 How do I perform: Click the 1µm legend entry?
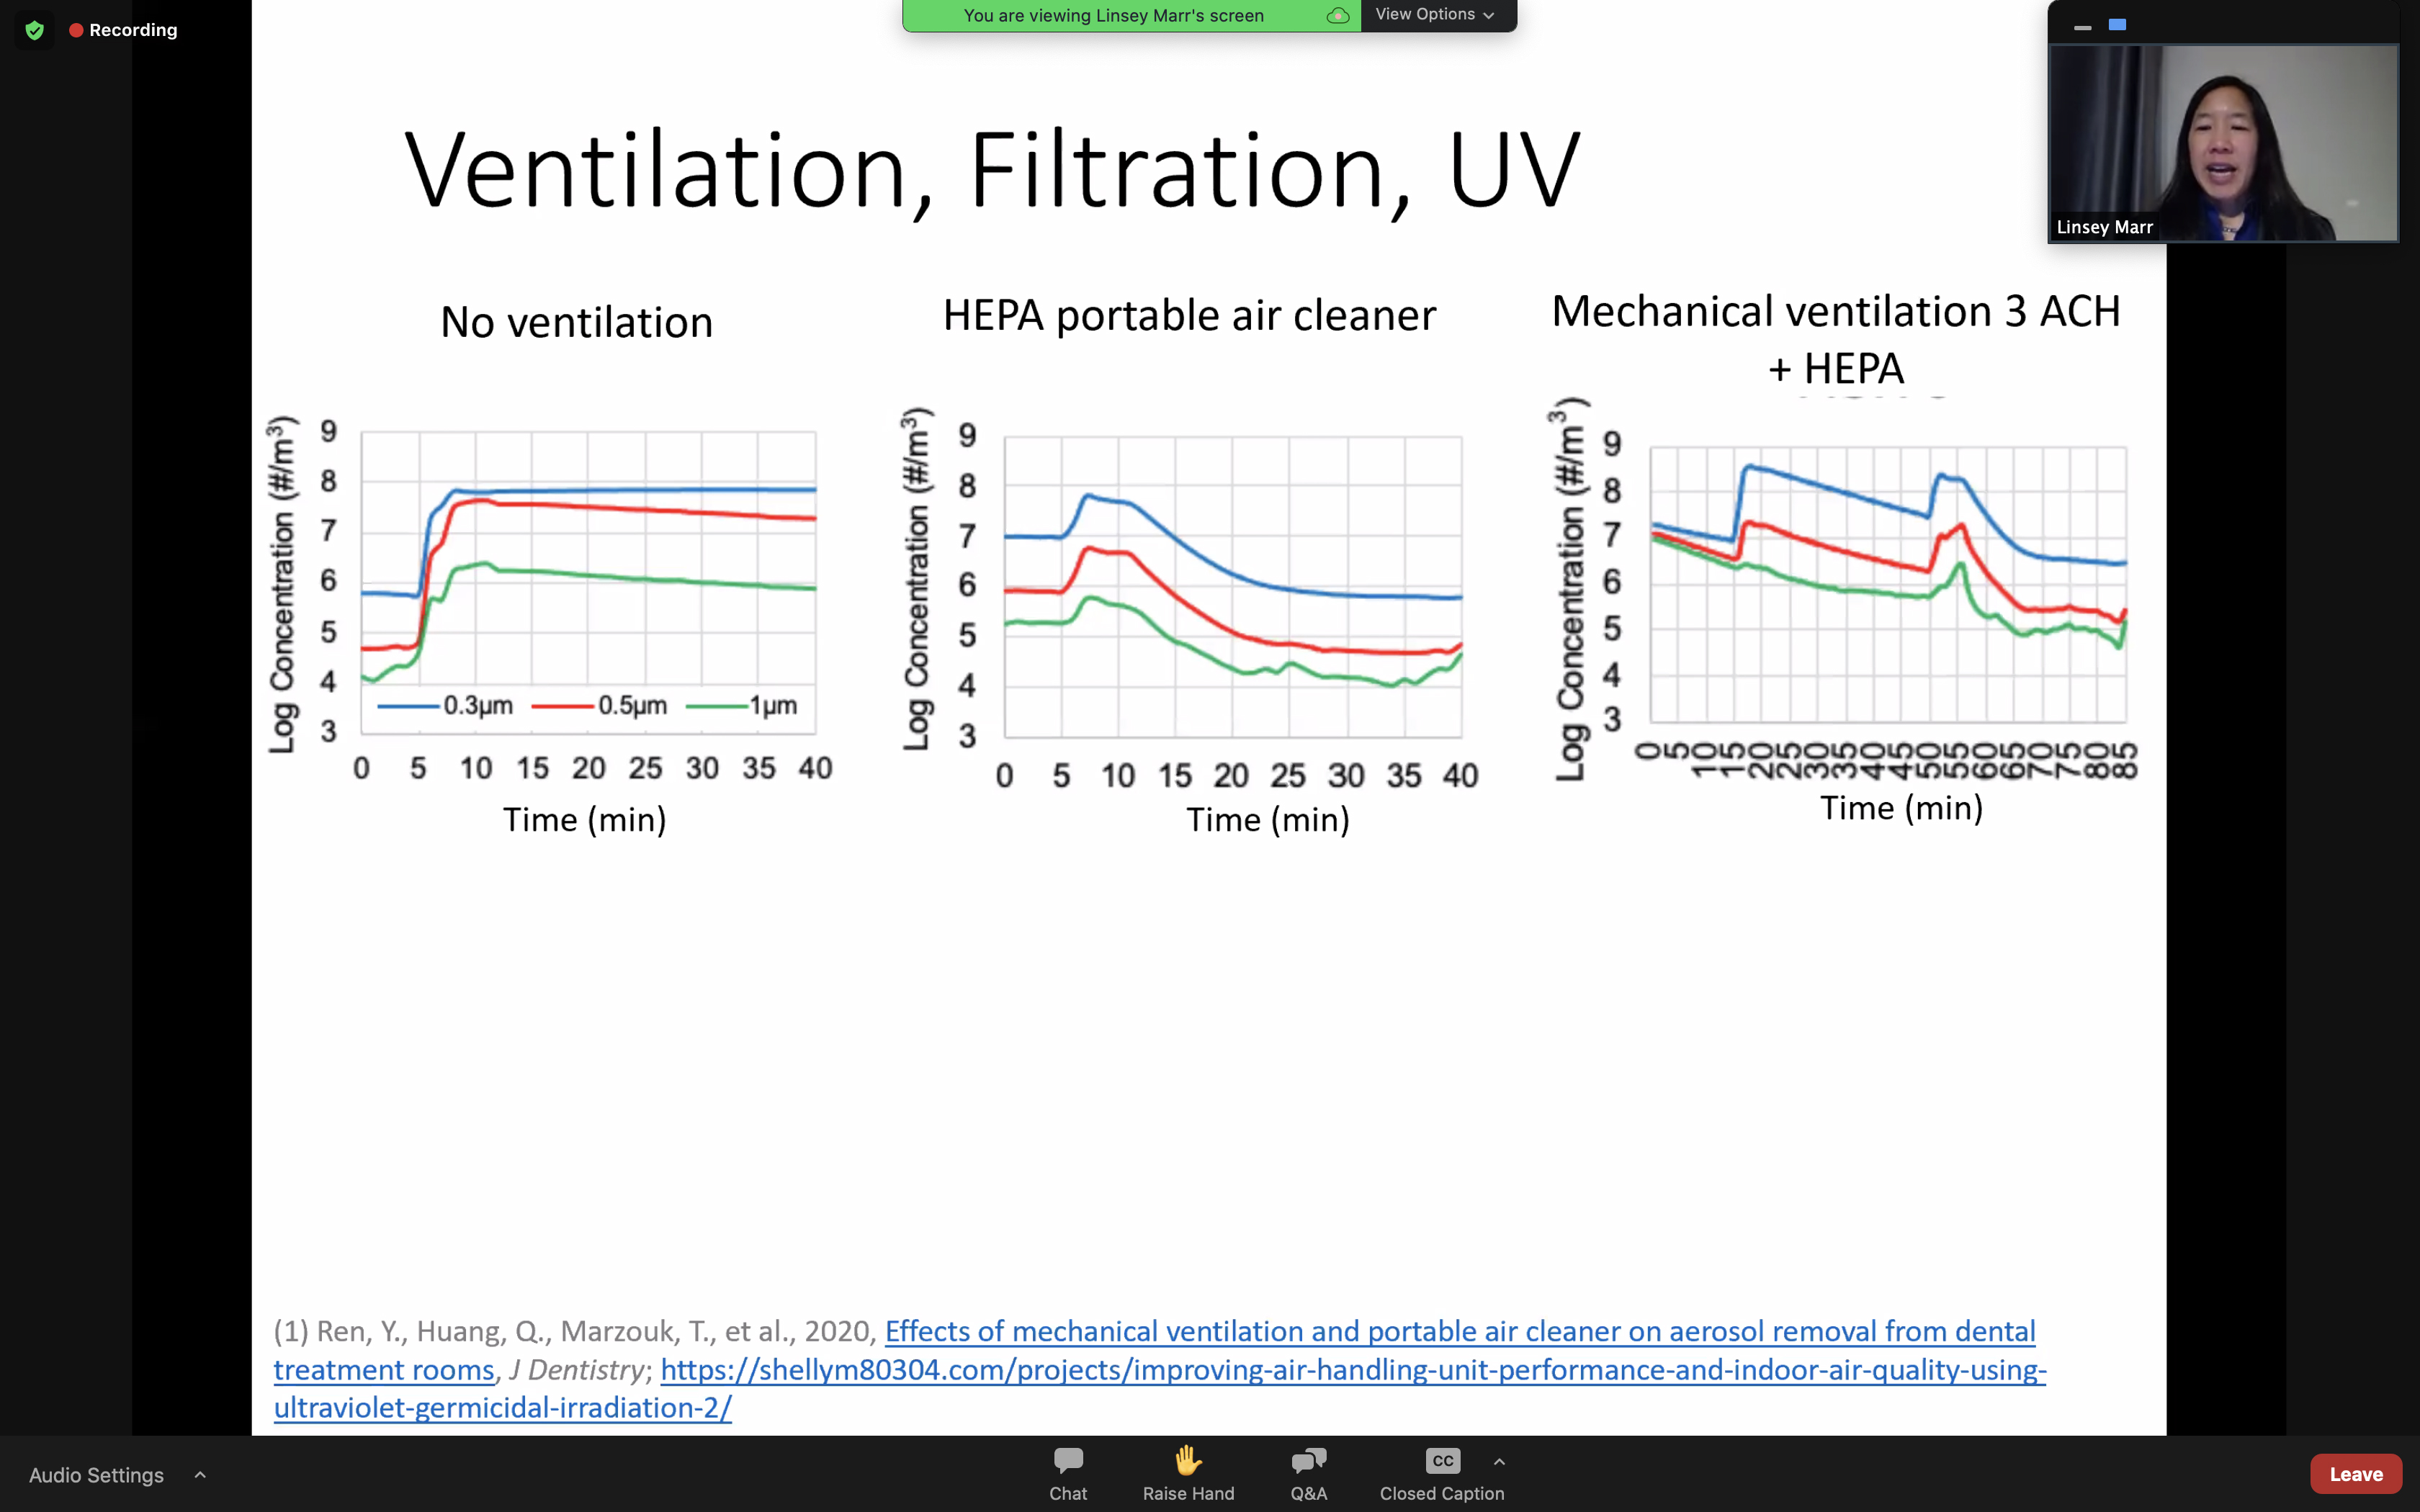point(742,705)
